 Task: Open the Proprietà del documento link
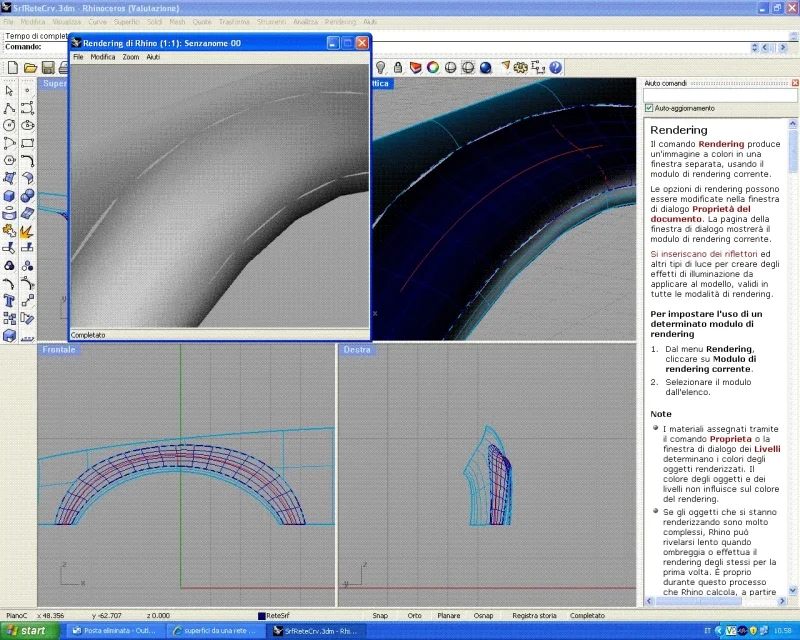pos(701,214)
